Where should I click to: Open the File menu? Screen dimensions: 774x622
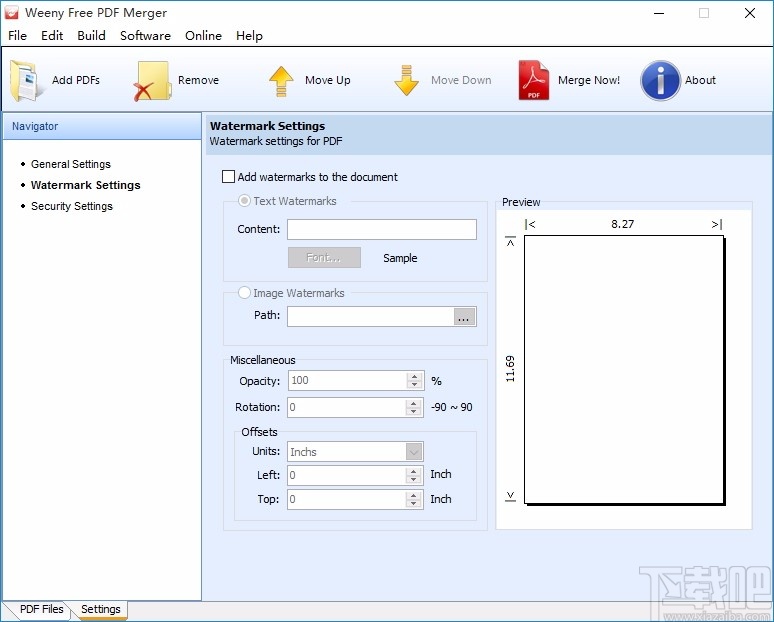click(17, 36)
